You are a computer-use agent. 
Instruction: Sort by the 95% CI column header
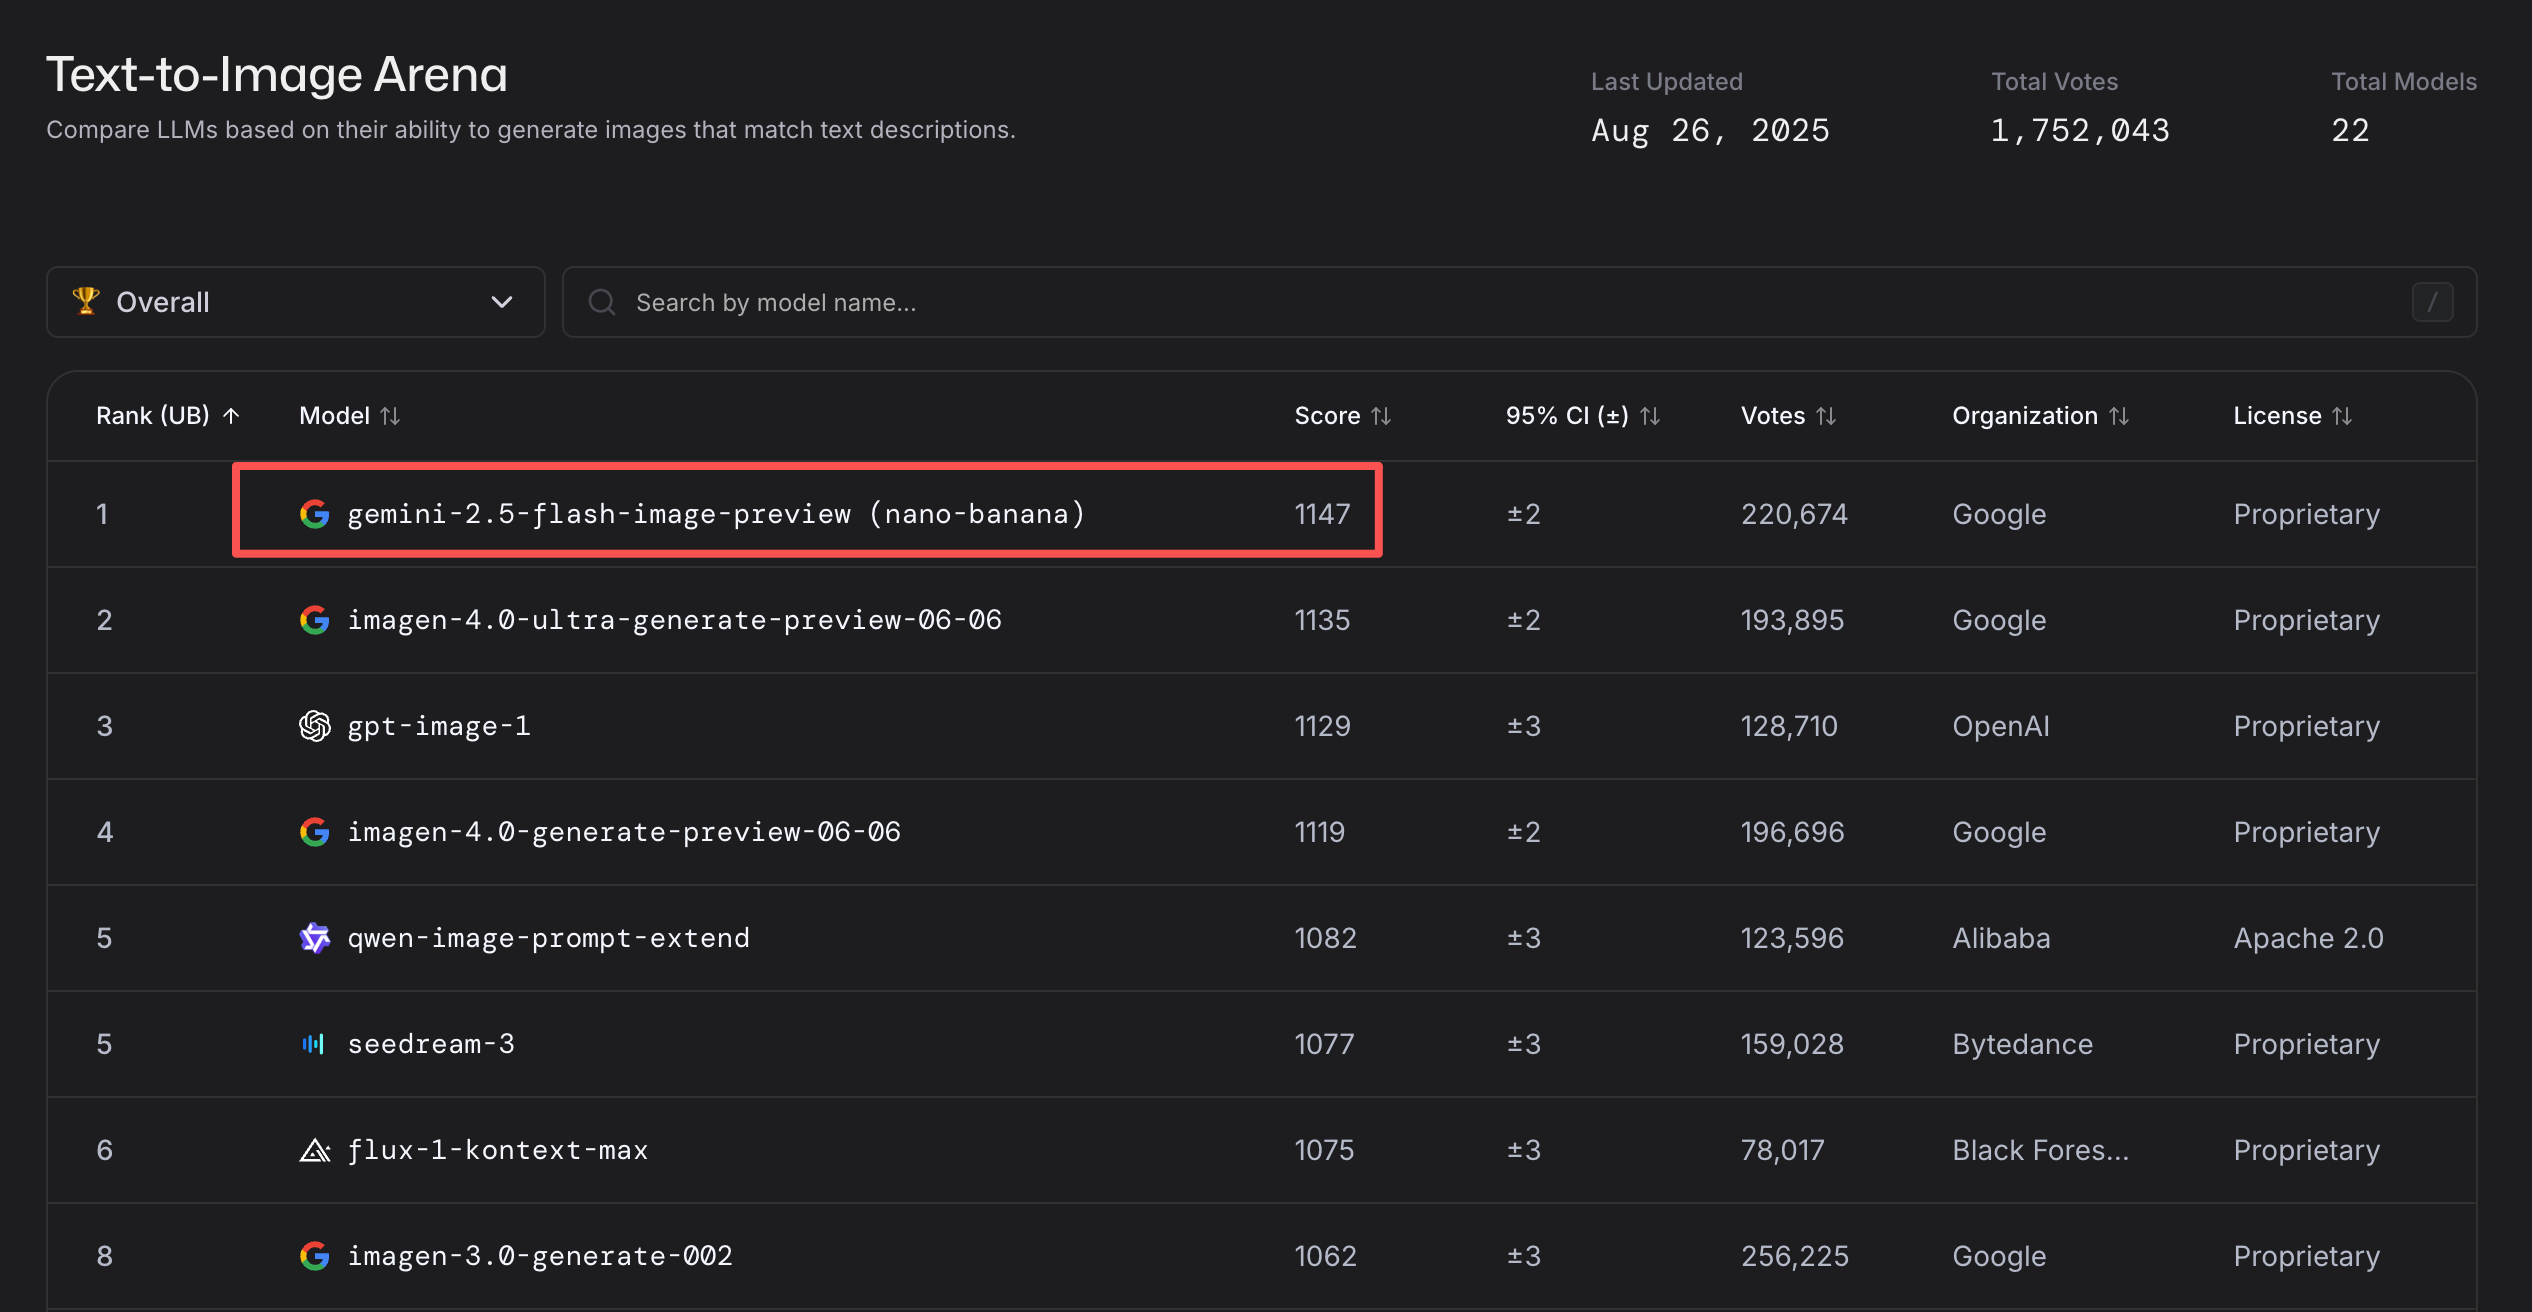point(1583,416)
